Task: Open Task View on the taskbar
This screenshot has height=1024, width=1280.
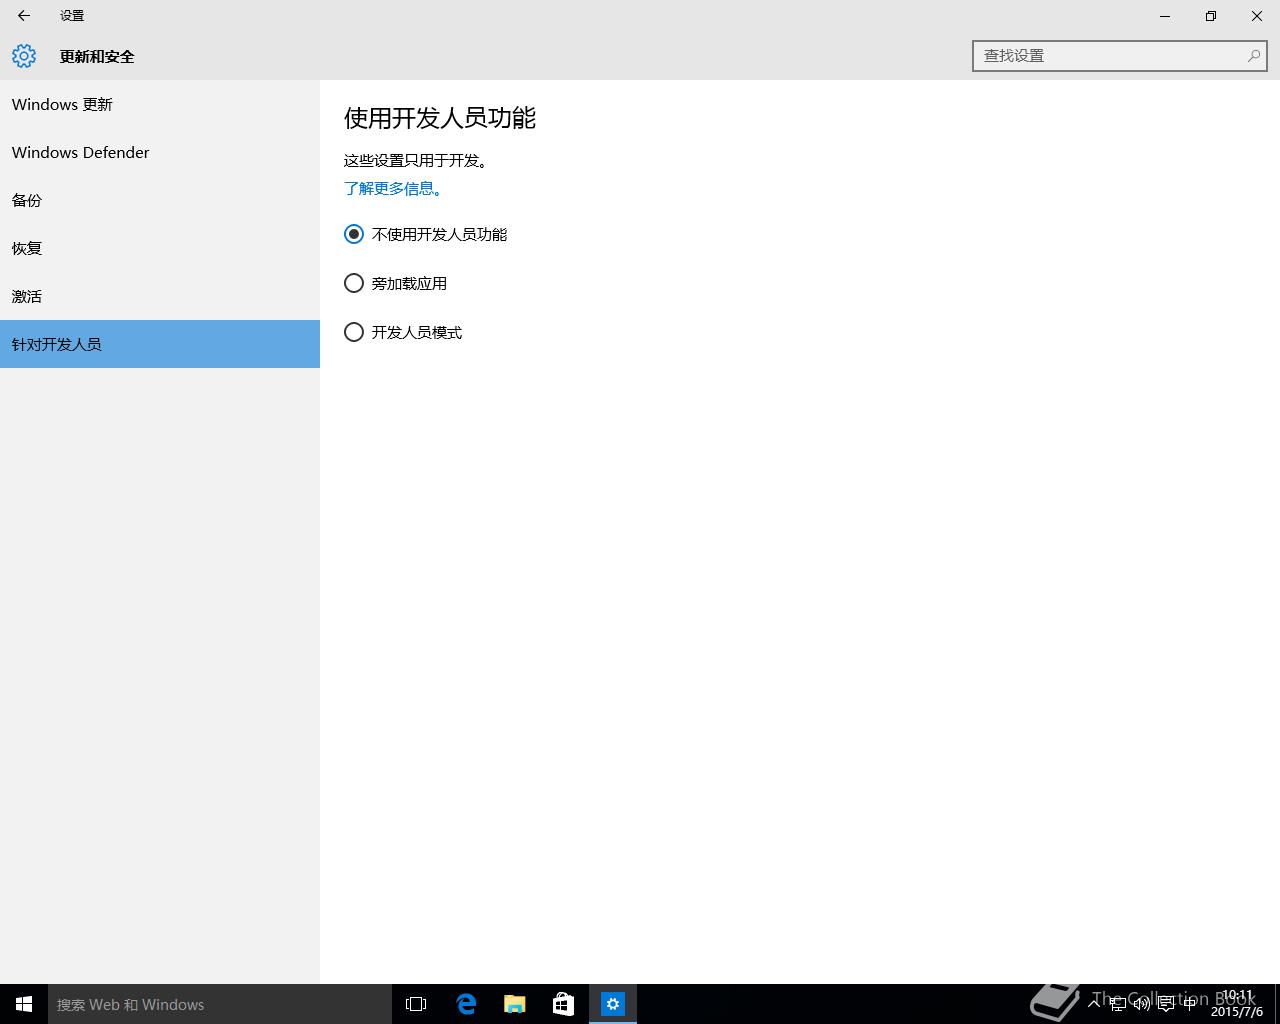Action: coord(416,1004)
